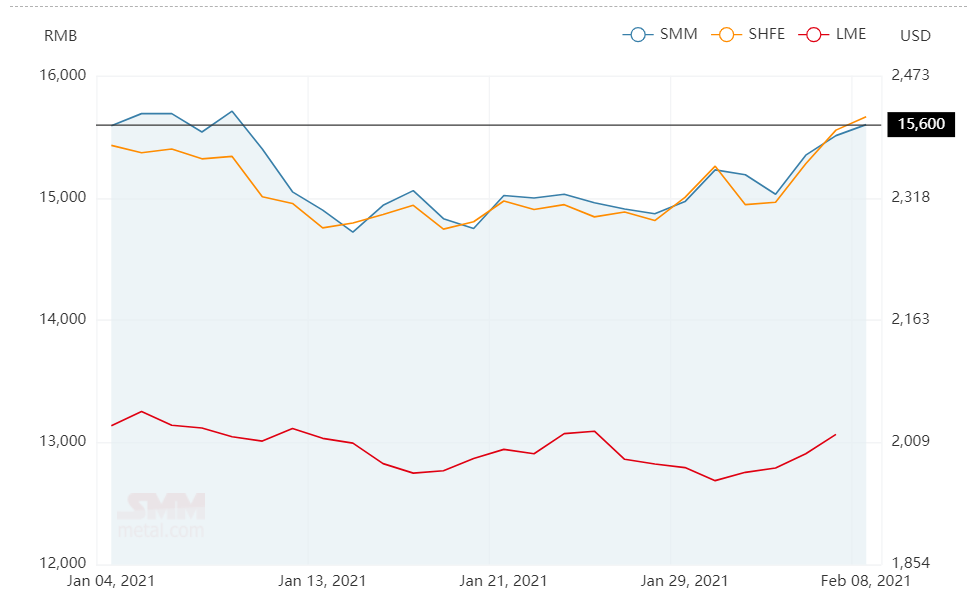Toggle LME series visibility via legend text
This screenshot has height=595, width=977.
850,35
